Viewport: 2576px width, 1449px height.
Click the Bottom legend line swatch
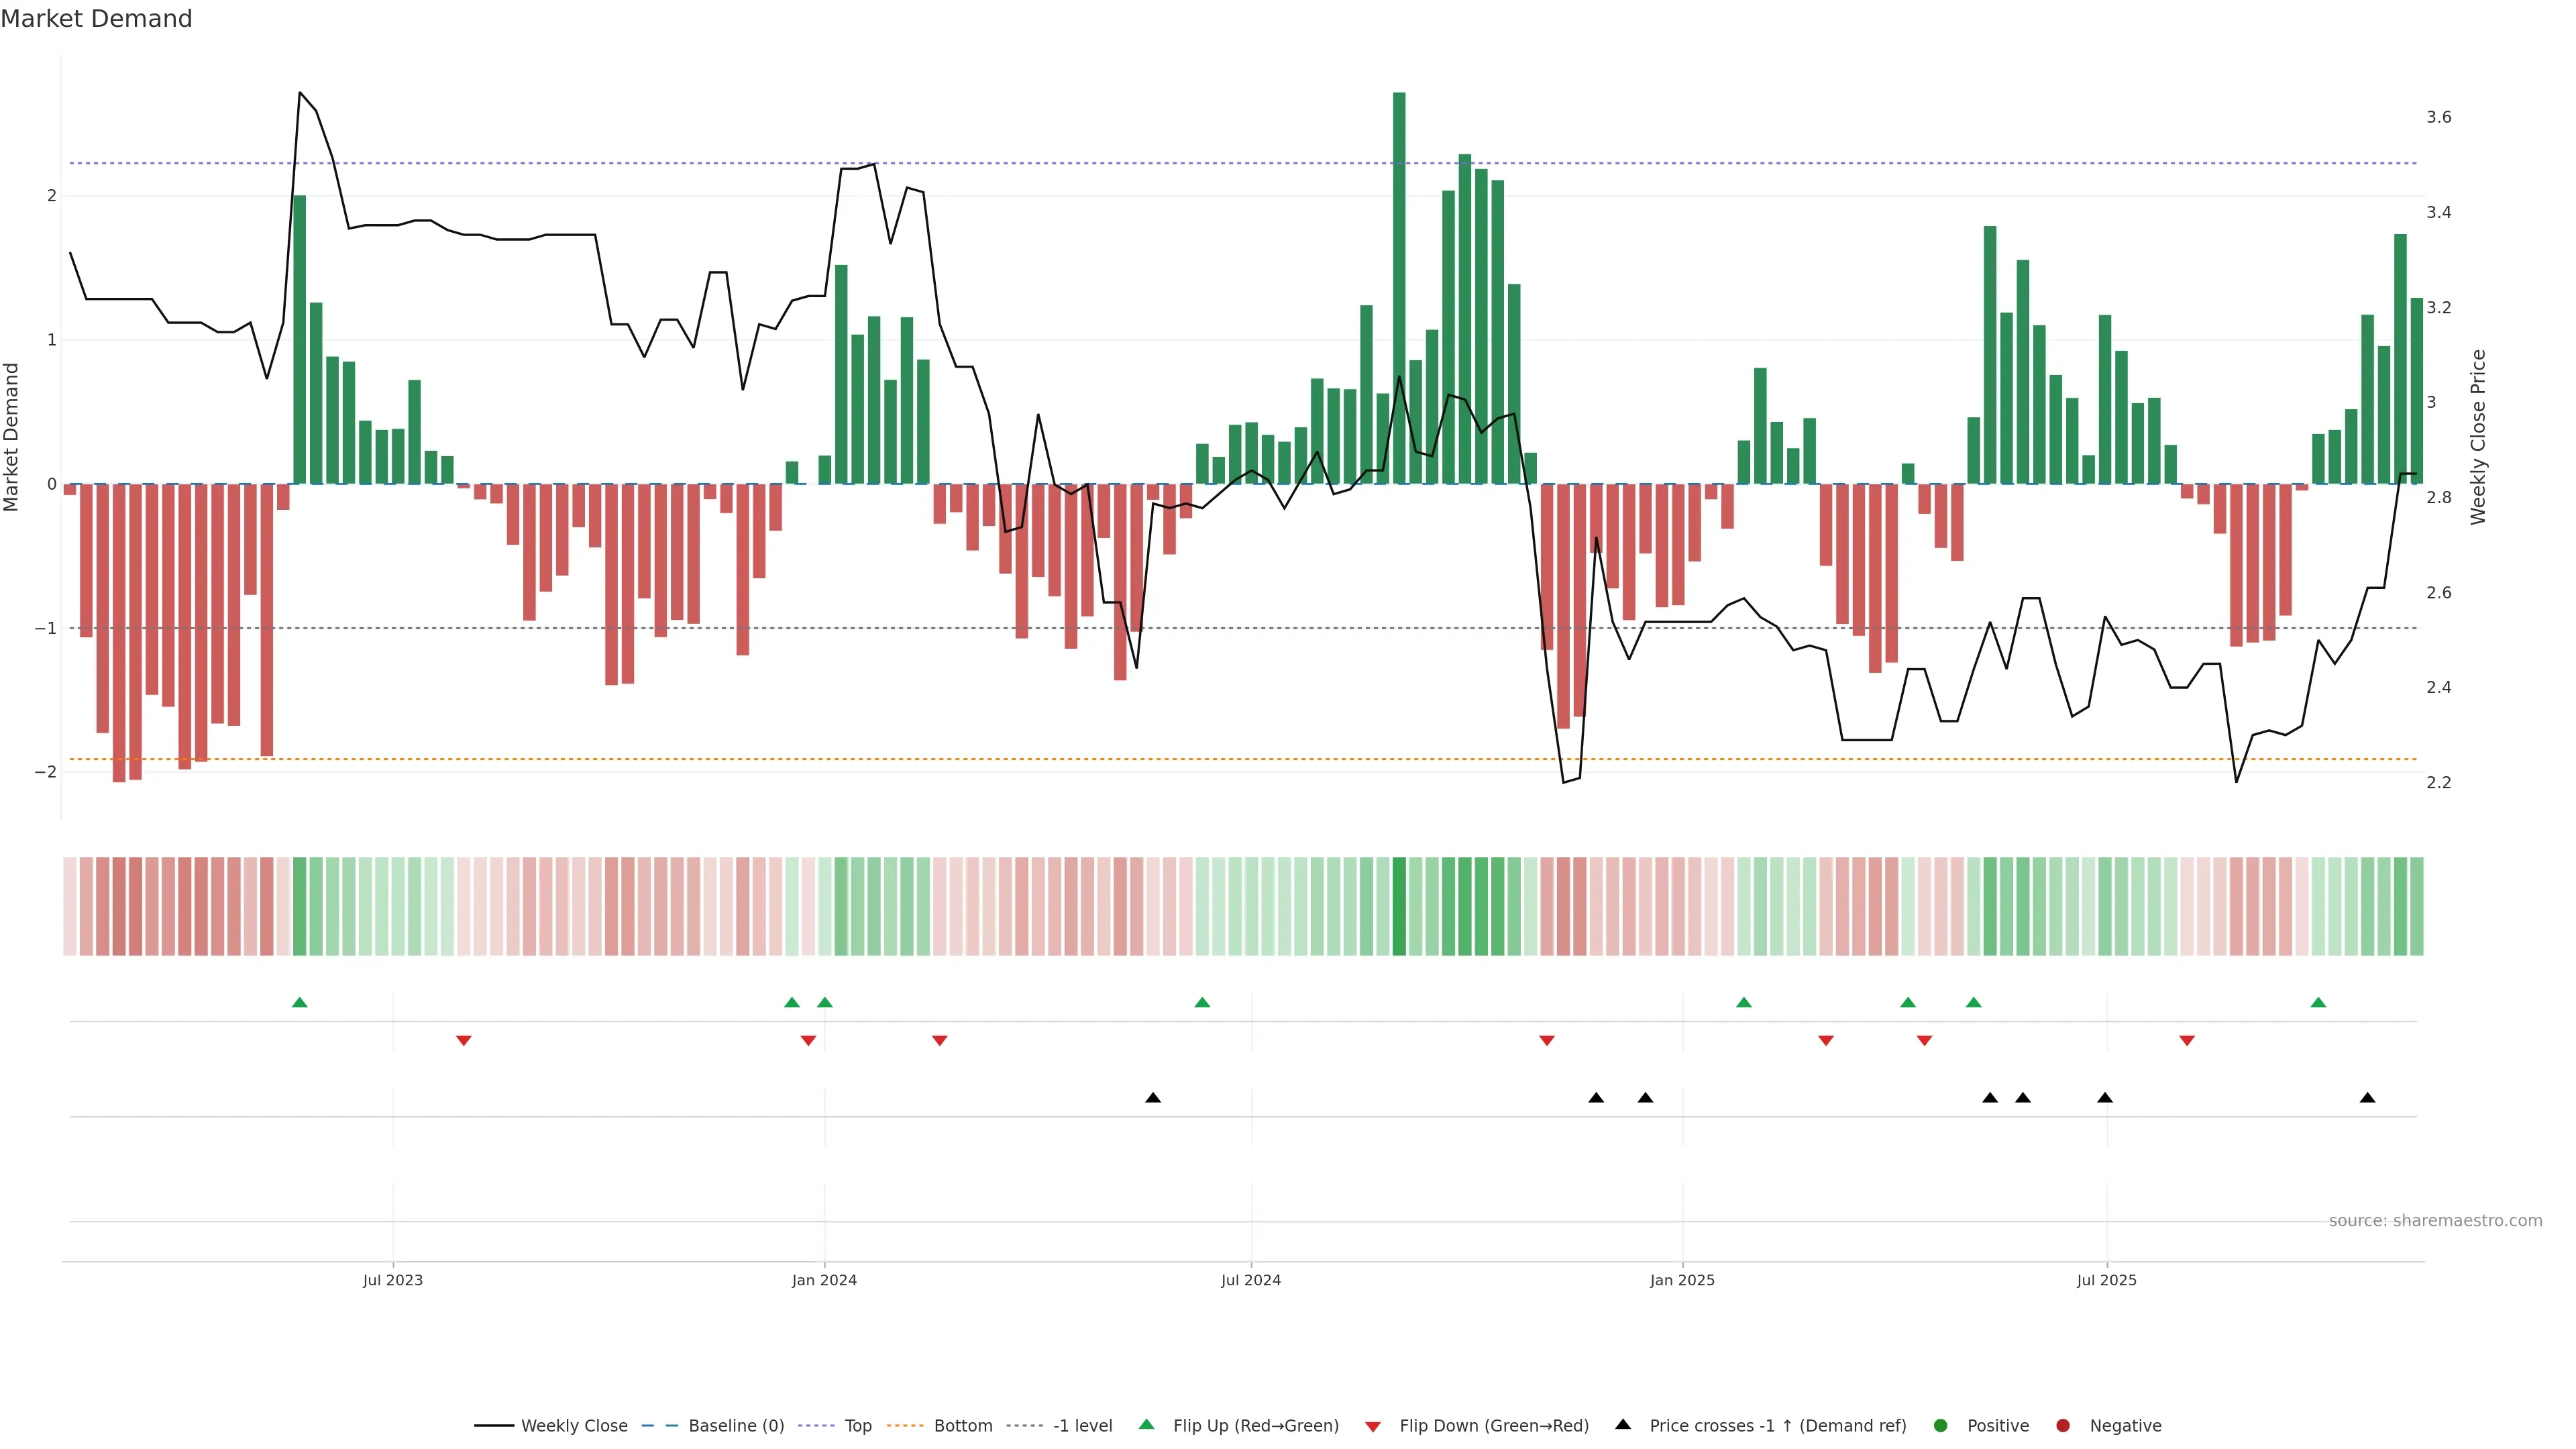pos(905,1426)
